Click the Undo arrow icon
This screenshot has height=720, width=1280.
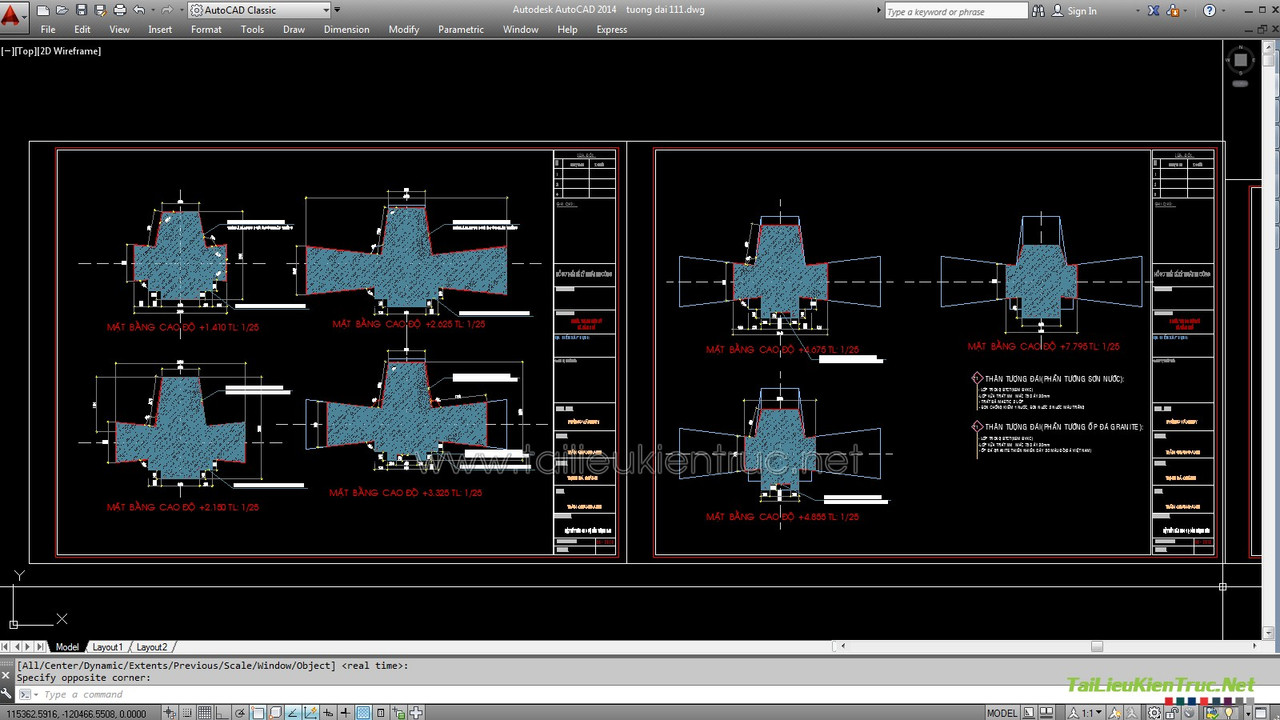139,10
